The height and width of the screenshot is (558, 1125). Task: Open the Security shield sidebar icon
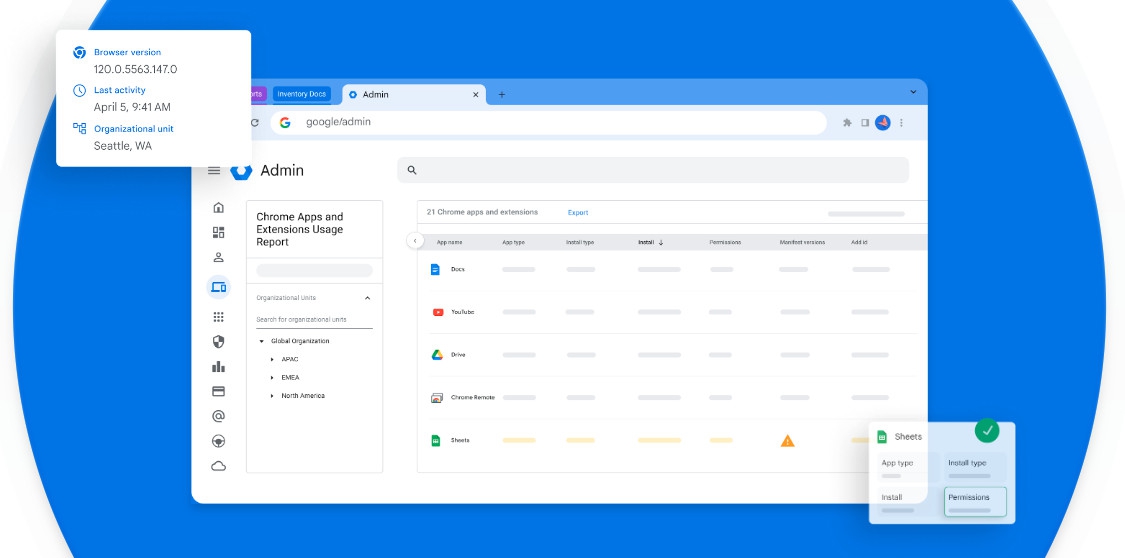[x=219, y=341]
